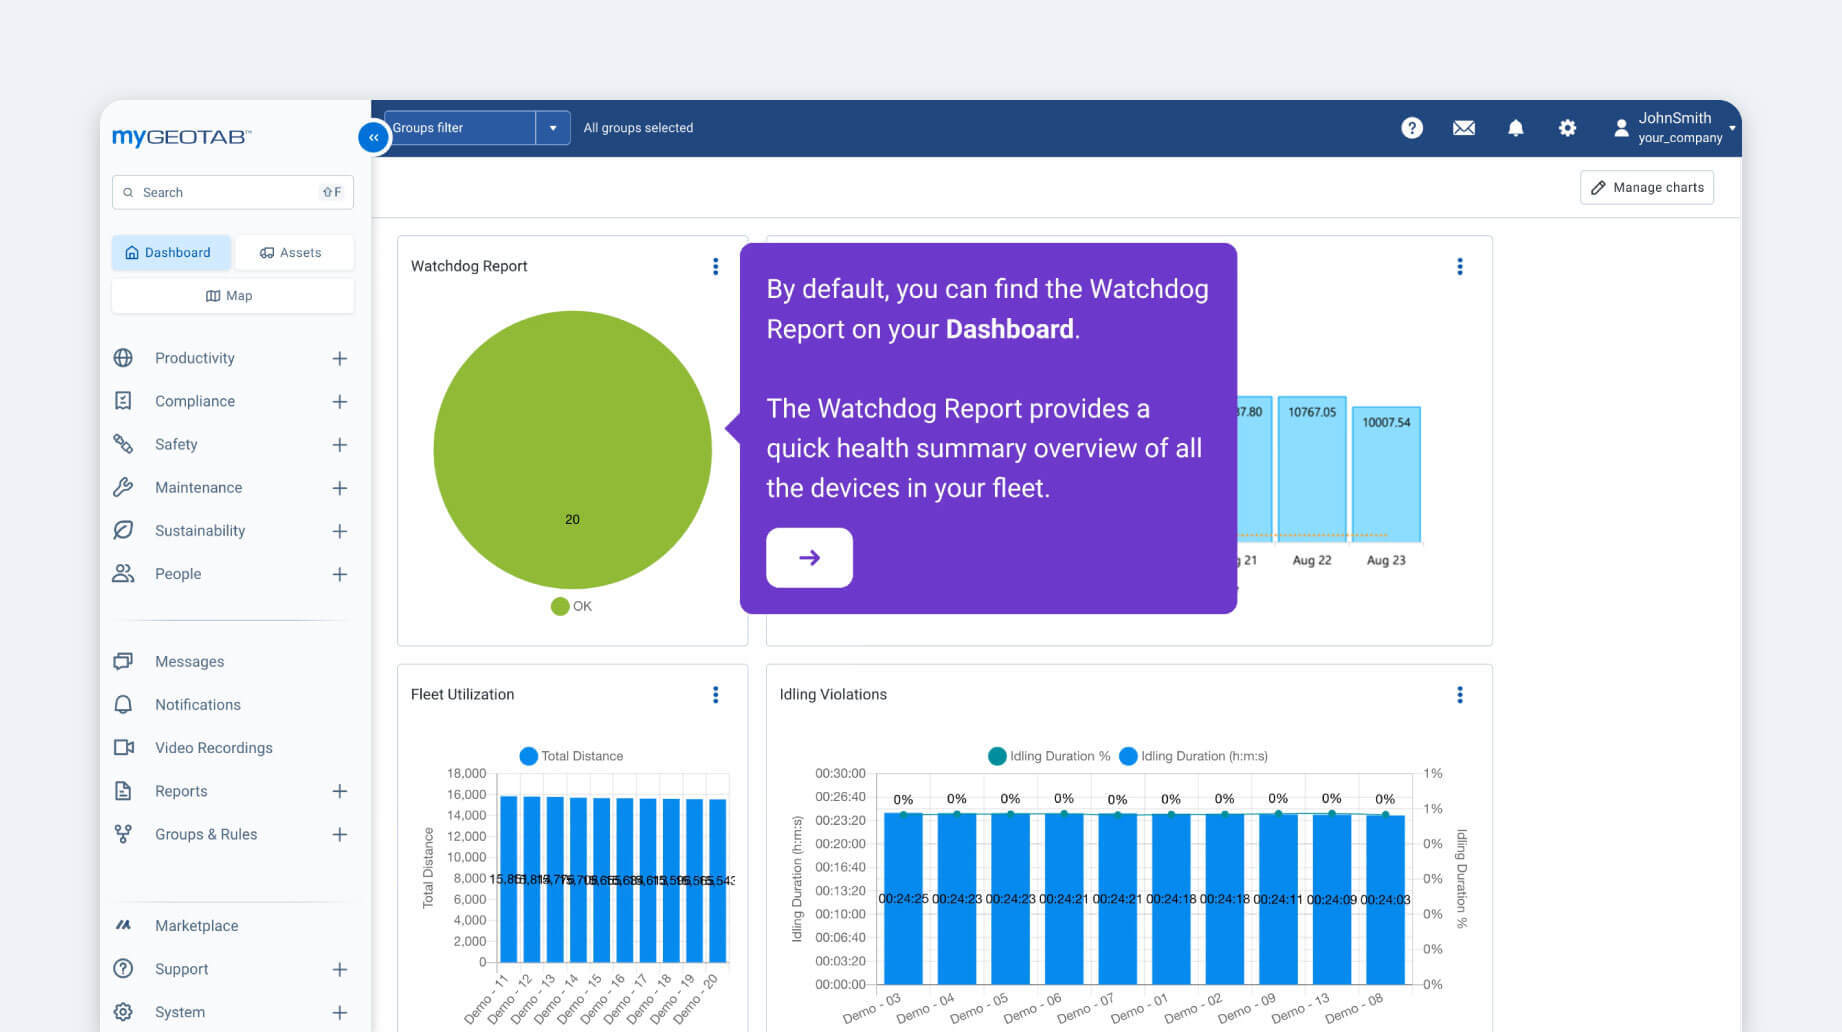Click the Watchdog Report chart title
The width and height of the screenshot is (1842, 1032).
[468, 266]
